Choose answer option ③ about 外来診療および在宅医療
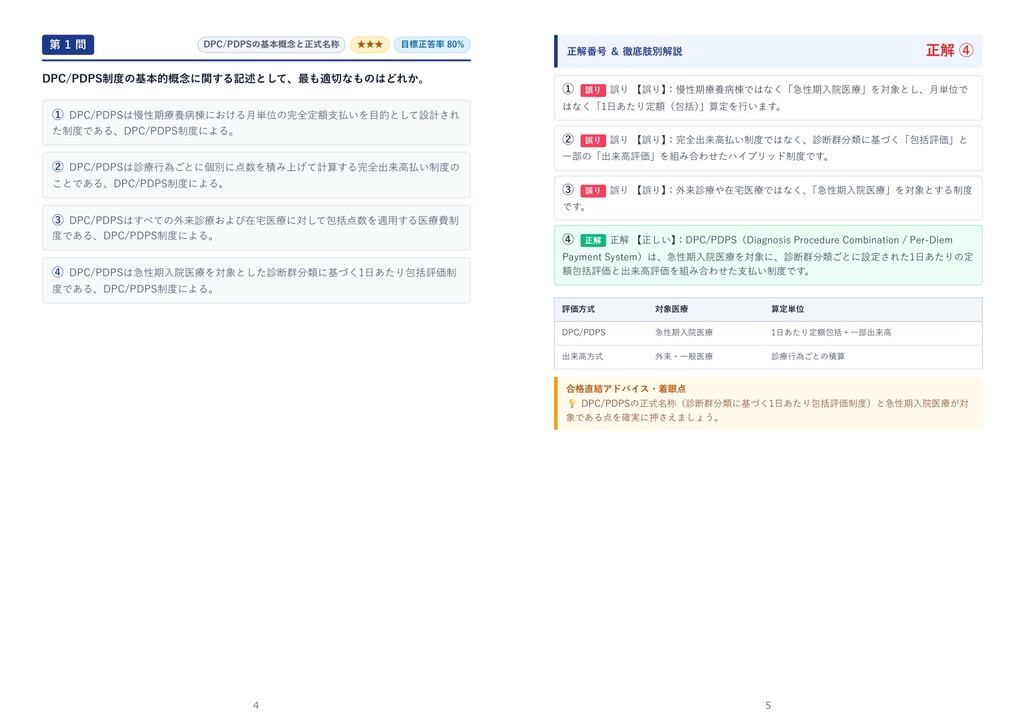 pyautogui.click(x=256, y=228)
